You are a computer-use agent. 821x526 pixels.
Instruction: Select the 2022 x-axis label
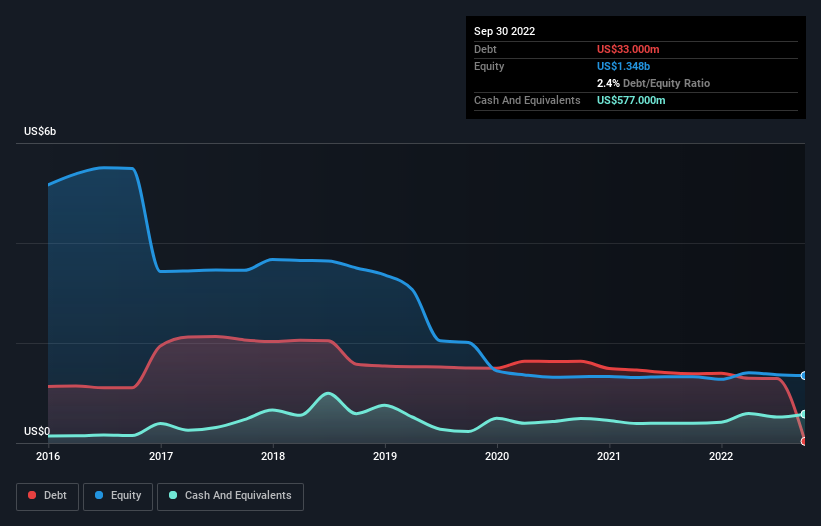pyautogui.click(x=721, y=456)
